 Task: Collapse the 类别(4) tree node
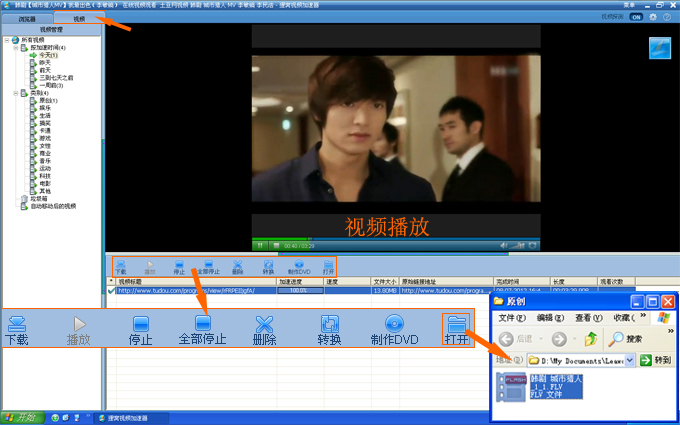pyautogui.click(x=16, y=93)
